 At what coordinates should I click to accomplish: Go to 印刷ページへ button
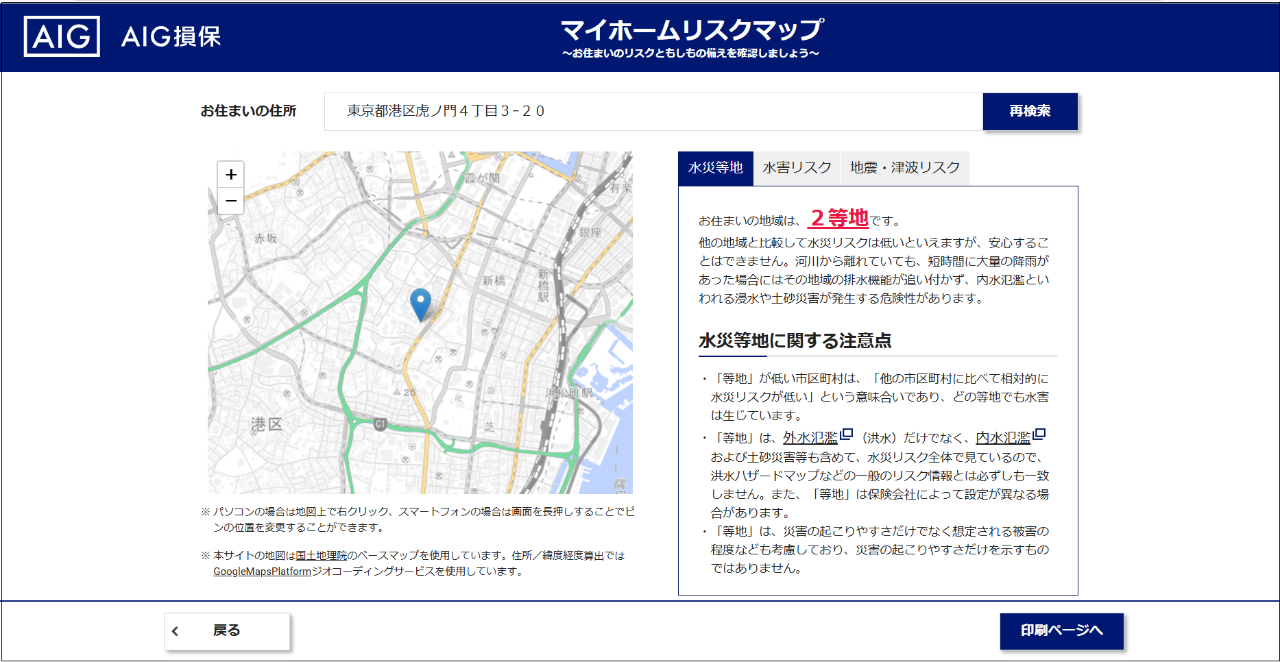pos(1061,631)
